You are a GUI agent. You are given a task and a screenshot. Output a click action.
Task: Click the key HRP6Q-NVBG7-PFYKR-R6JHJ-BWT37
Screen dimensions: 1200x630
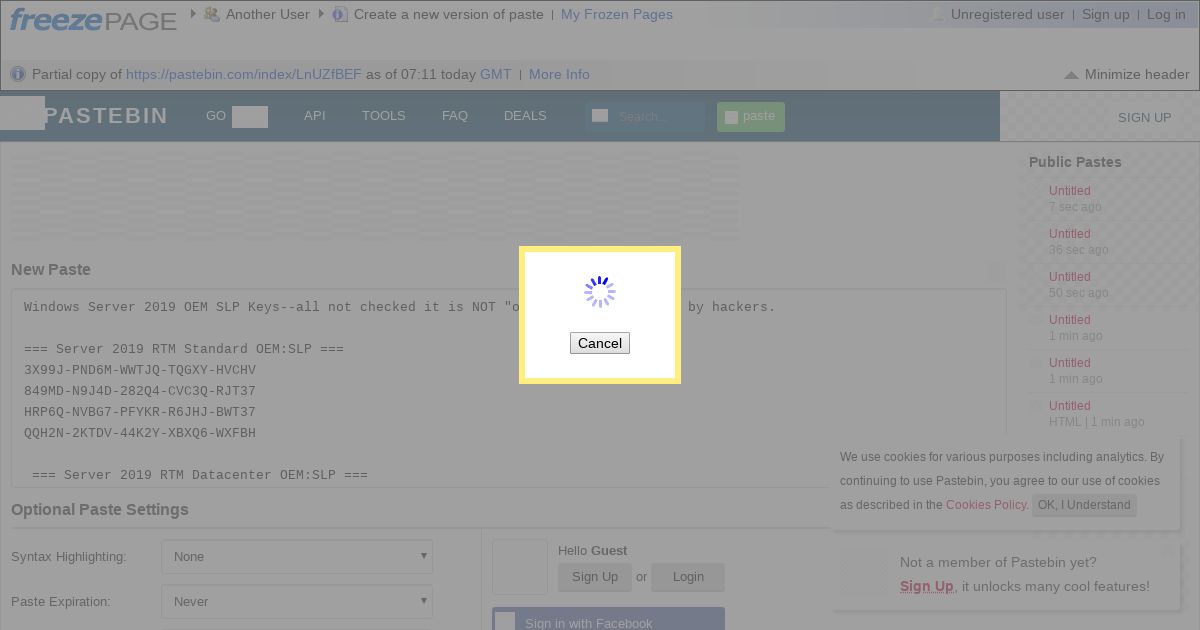coord(140,412)
